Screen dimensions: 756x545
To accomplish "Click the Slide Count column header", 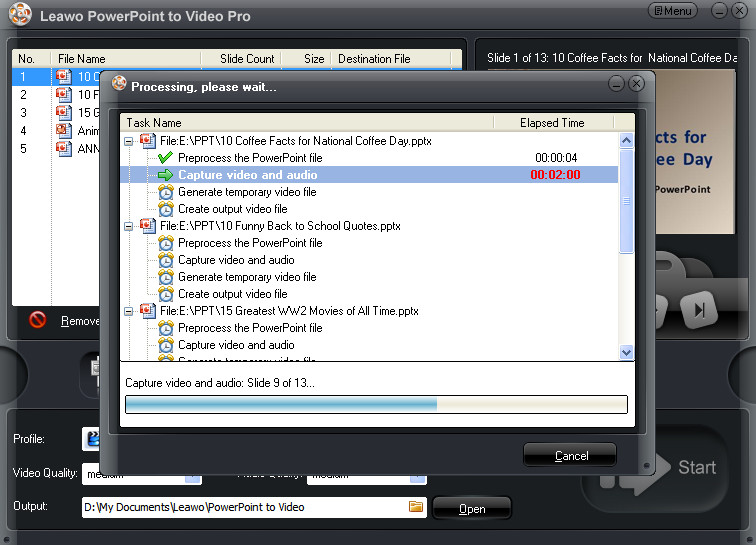I will 241,59.
